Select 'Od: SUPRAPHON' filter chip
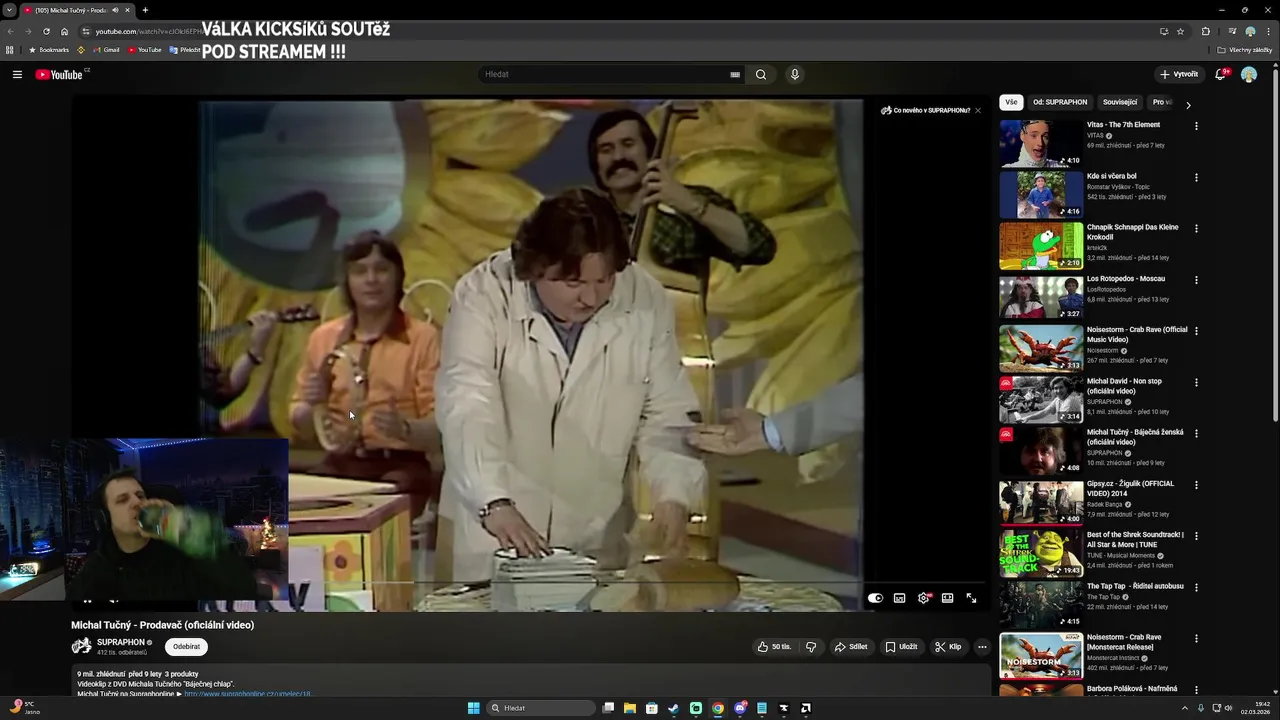1280x720 pixels. [1060, 102]
